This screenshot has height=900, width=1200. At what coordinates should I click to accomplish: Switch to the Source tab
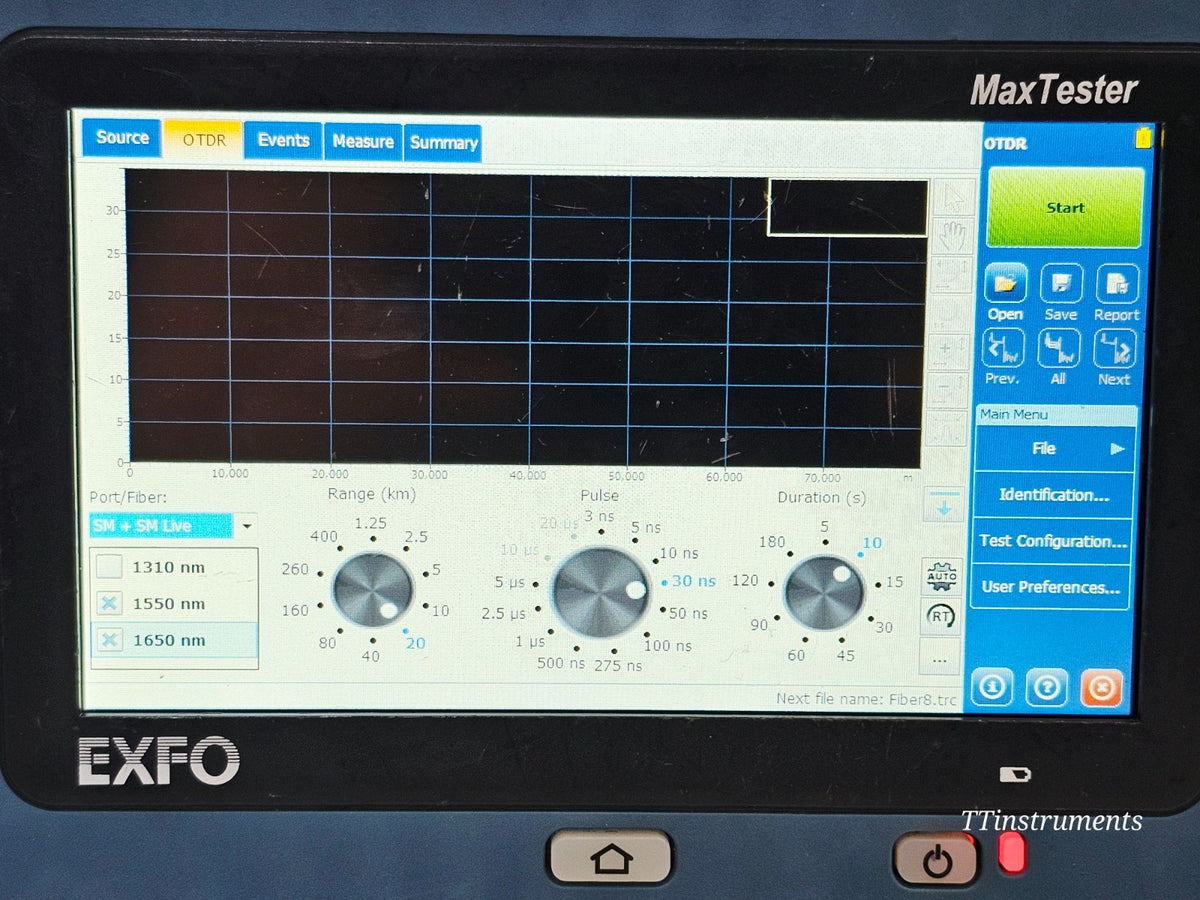(122, 138)
